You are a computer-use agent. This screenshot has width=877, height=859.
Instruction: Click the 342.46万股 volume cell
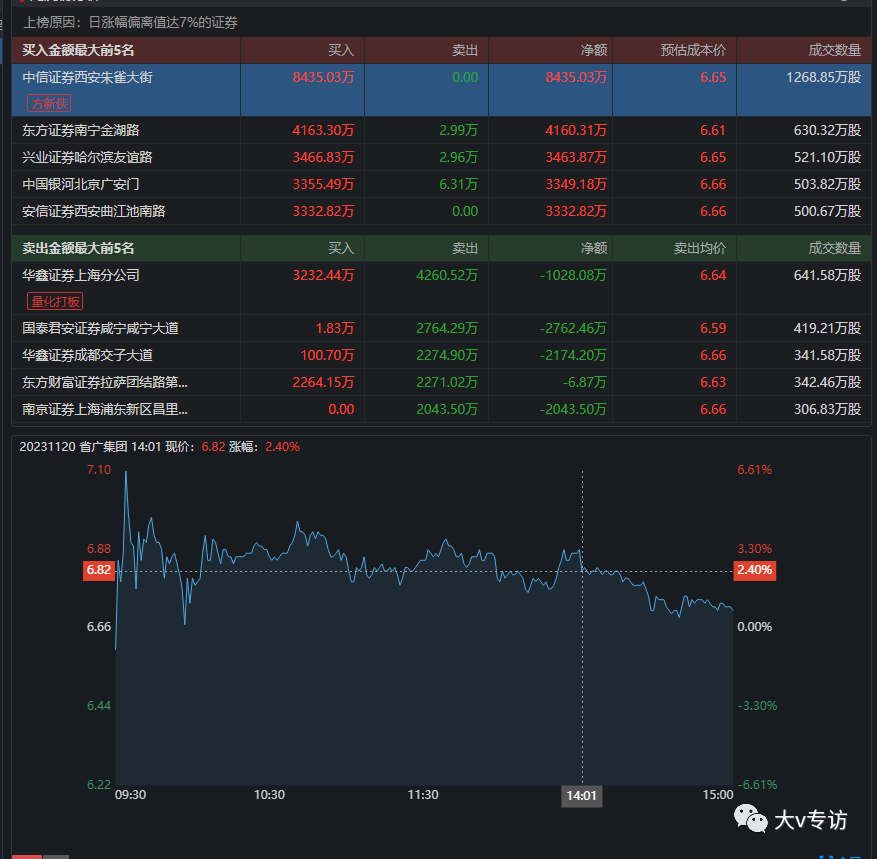(827, 383)
